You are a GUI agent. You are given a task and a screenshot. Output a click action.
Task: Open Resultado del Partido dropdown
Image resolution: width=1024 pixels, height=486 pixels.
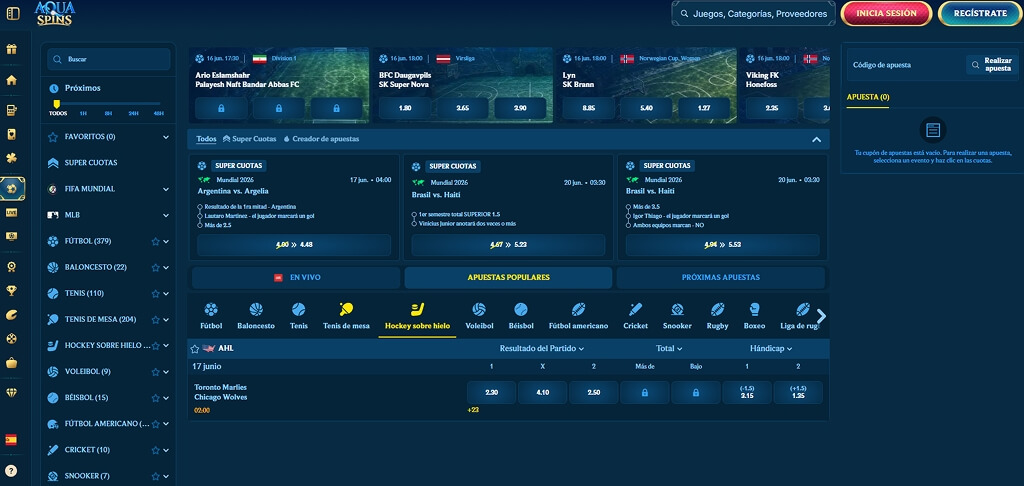pos(542,349)
